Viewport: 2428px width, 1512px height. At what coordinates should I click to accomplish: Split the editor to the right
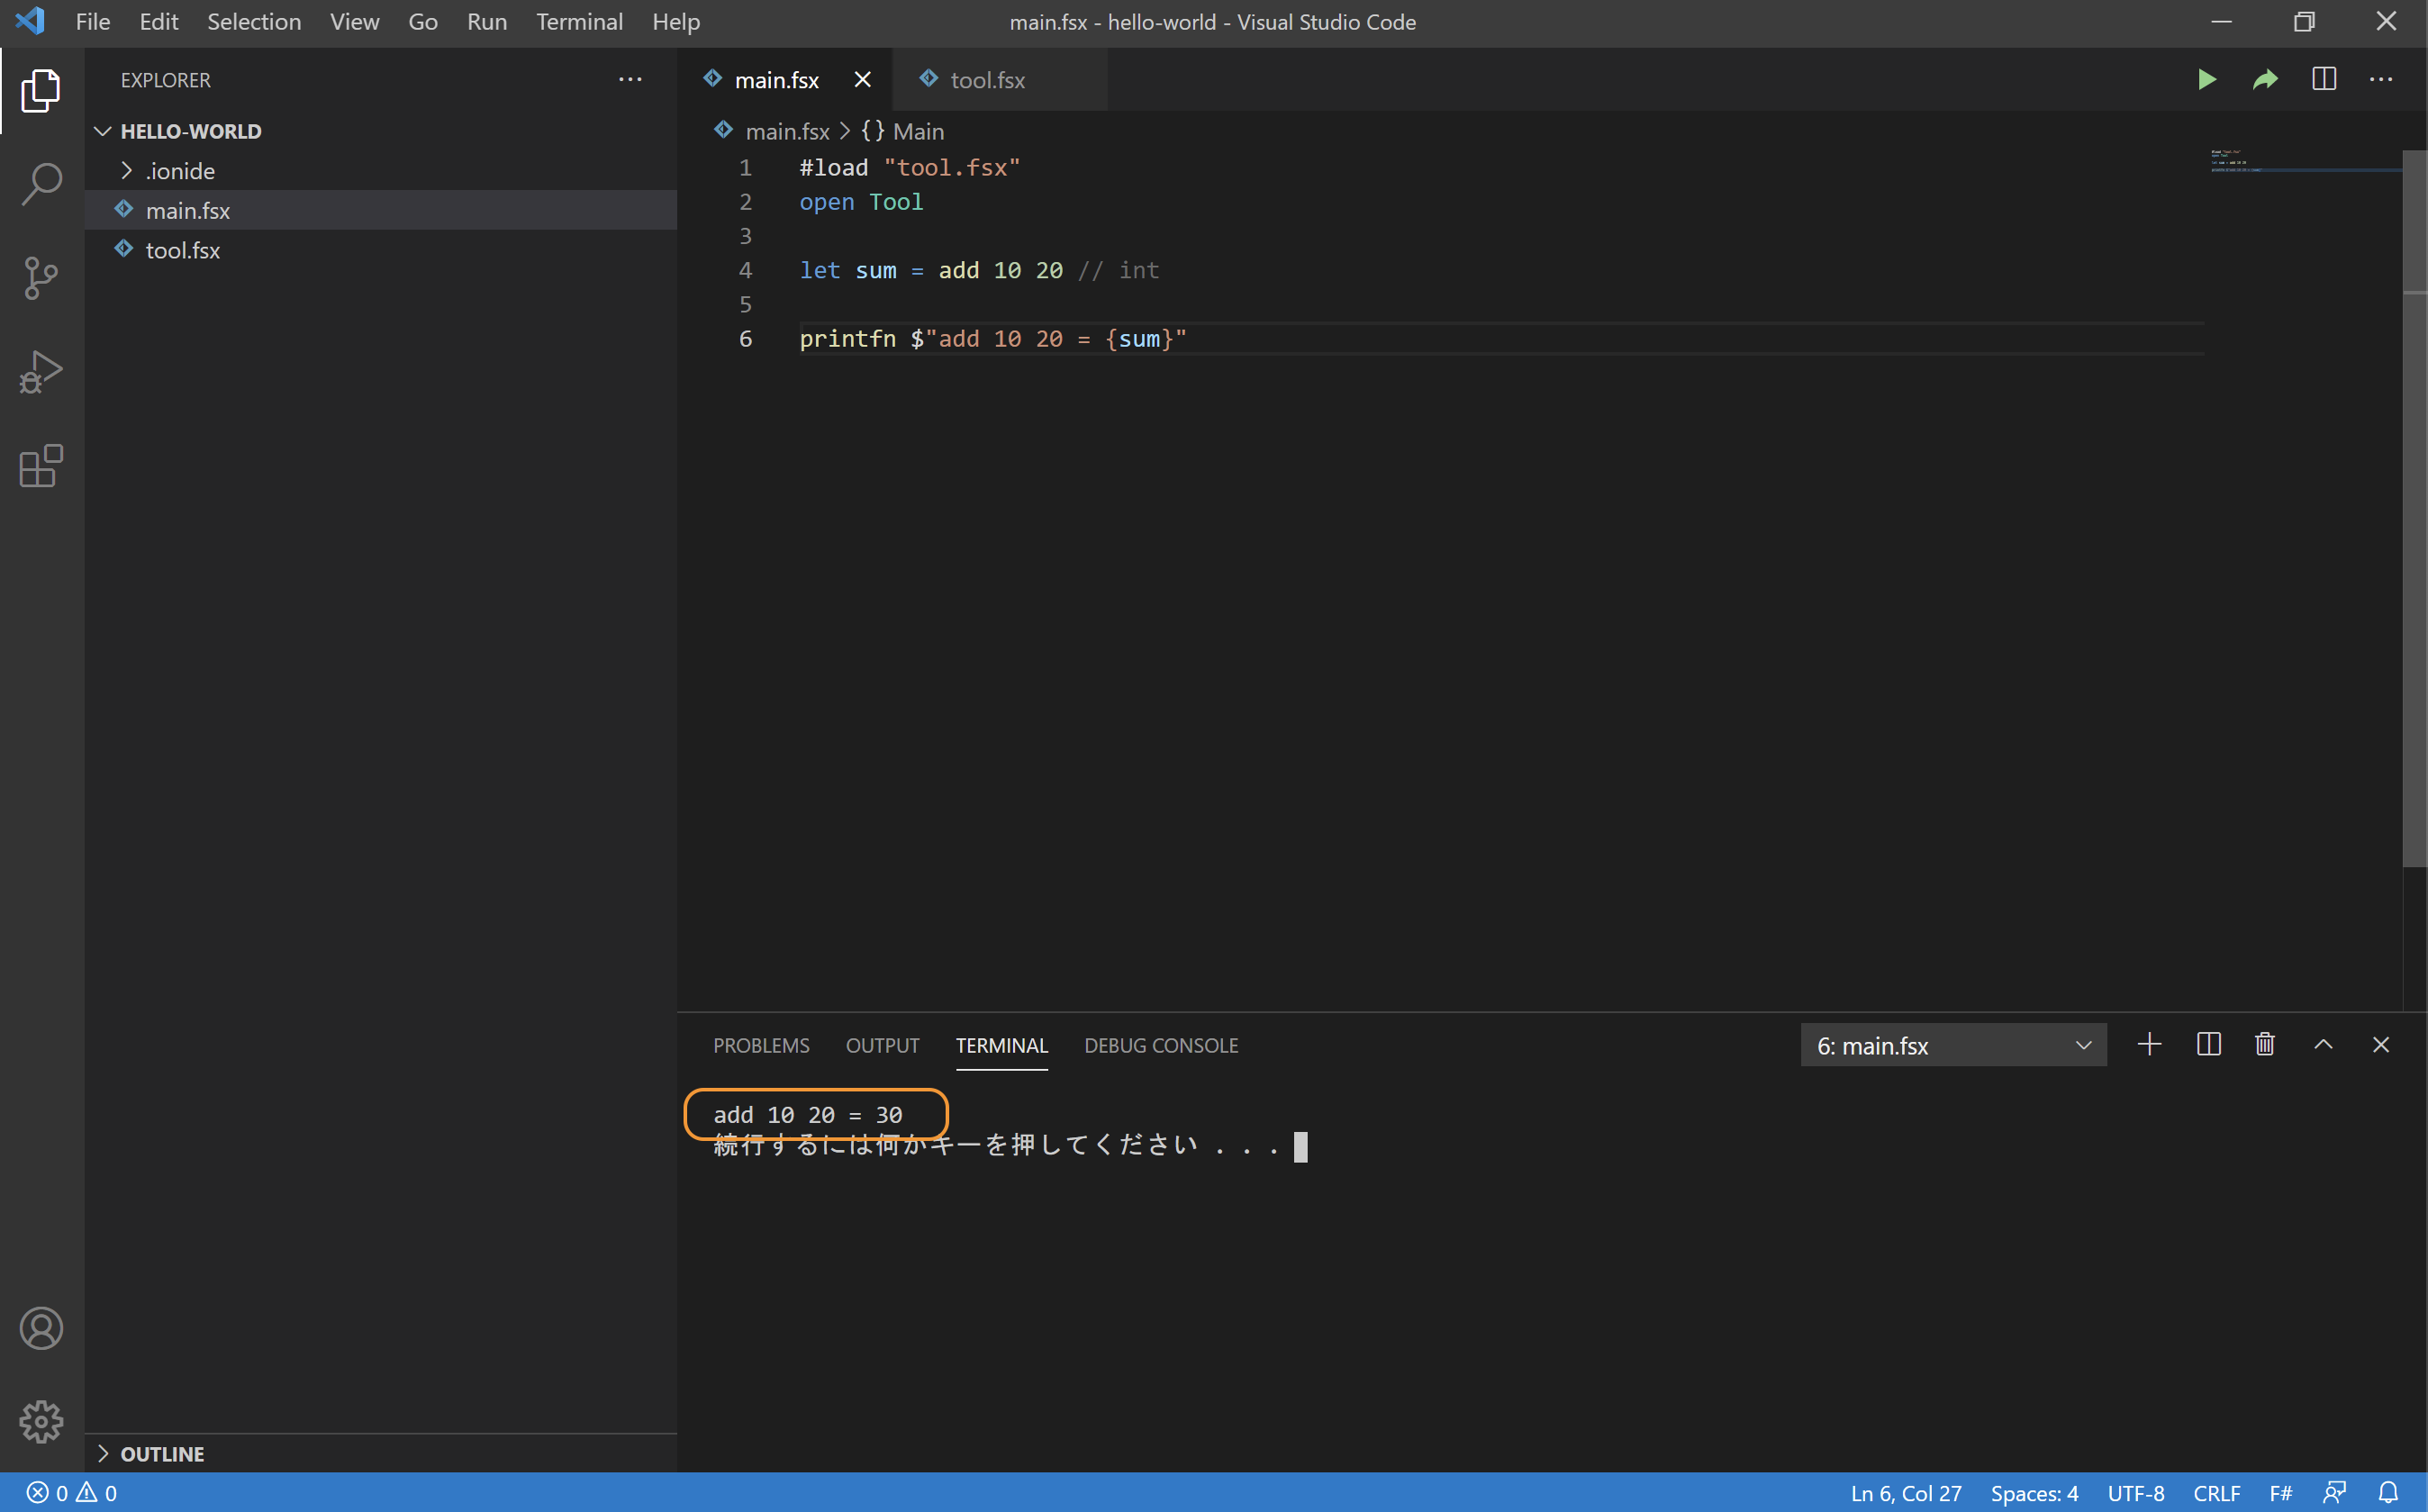2324,79
